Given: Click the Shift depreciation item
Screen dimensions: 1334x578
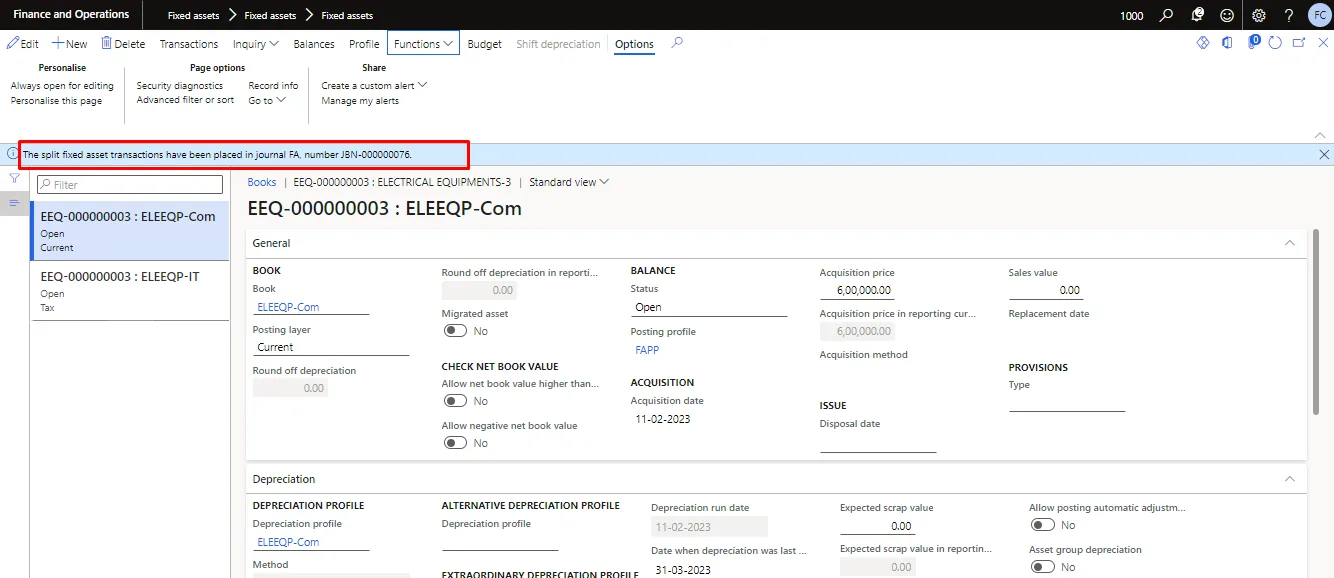Looking at the screenshot, I should pos(558,44).
